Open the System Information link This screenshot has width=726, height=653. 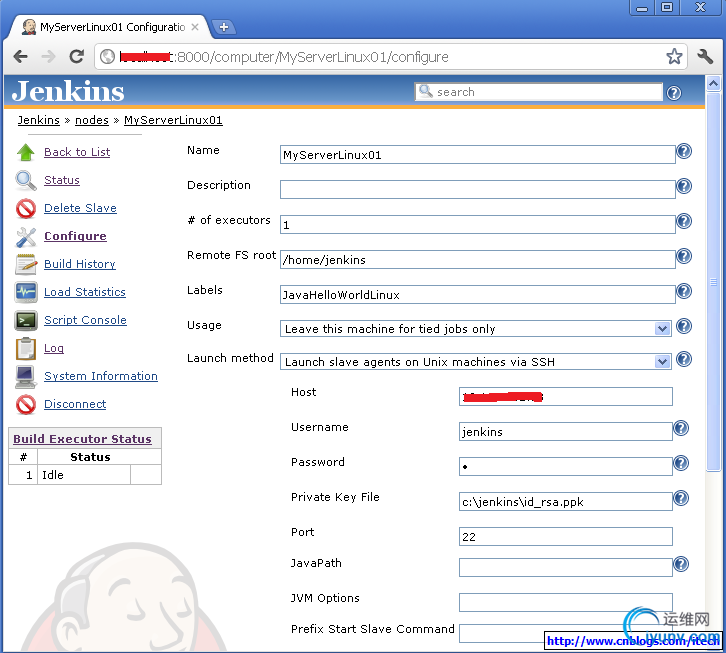(x=101, y=376)
